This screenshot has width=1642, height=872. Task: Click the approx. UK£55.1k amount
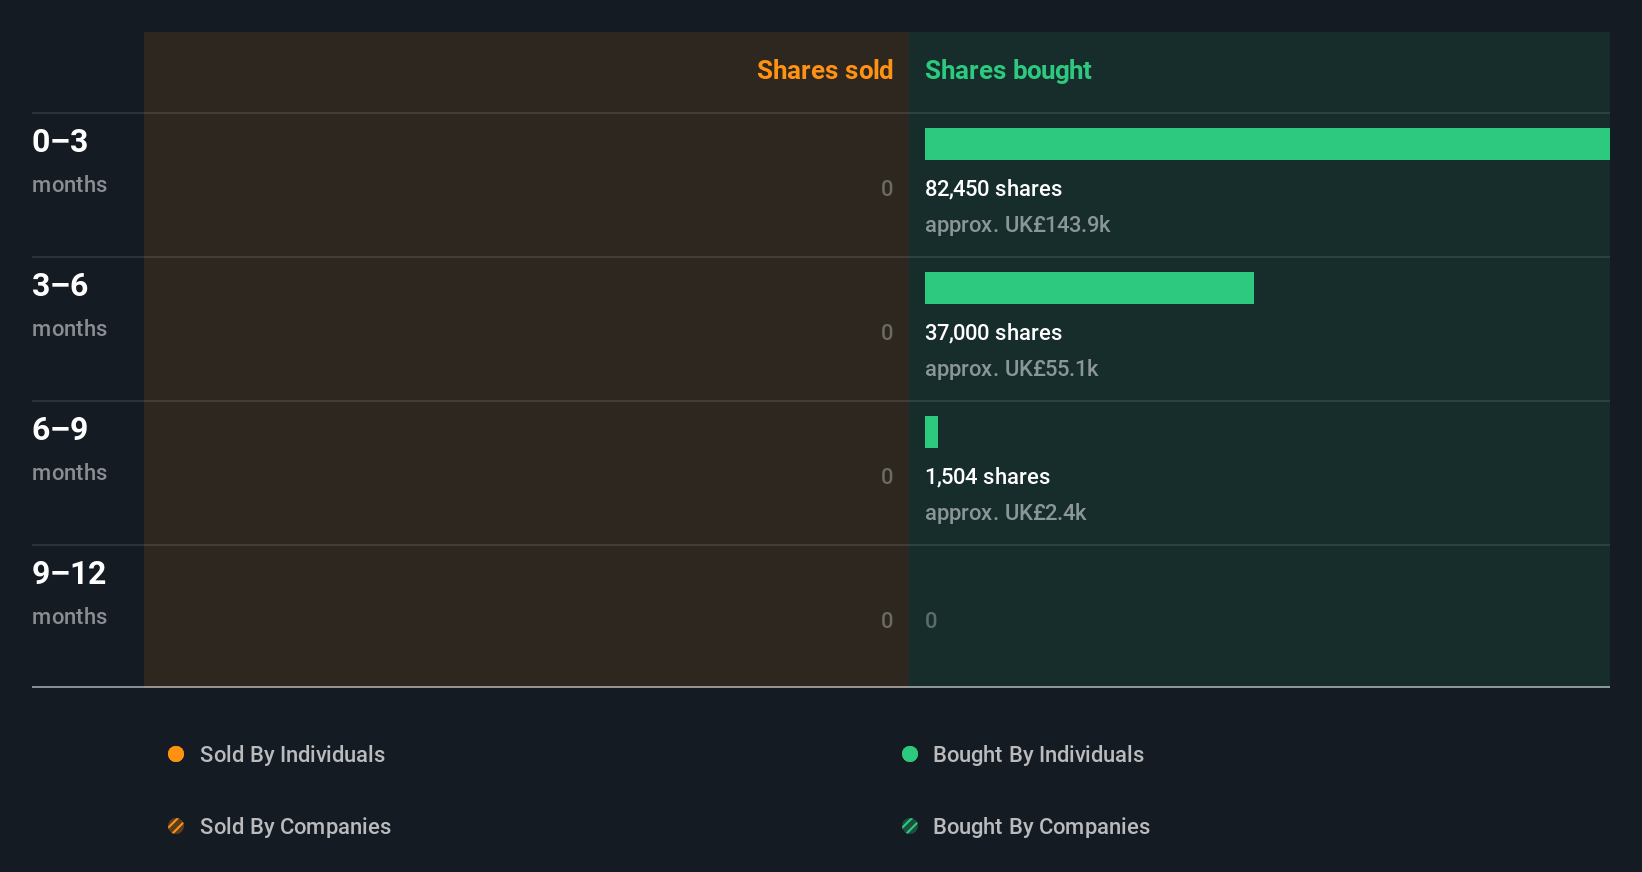tap(1011, 368)
